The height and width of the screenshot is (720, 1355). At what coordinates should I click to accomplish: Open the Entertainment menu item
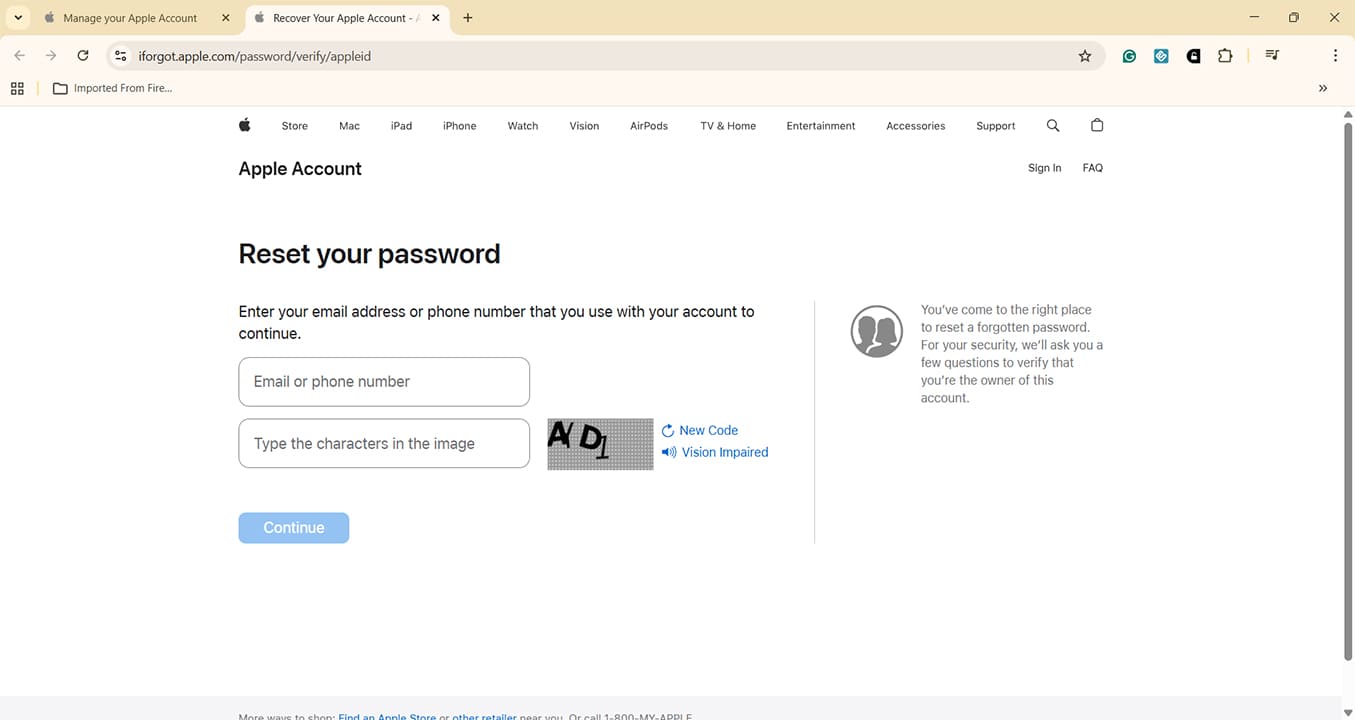click(821, 126)
